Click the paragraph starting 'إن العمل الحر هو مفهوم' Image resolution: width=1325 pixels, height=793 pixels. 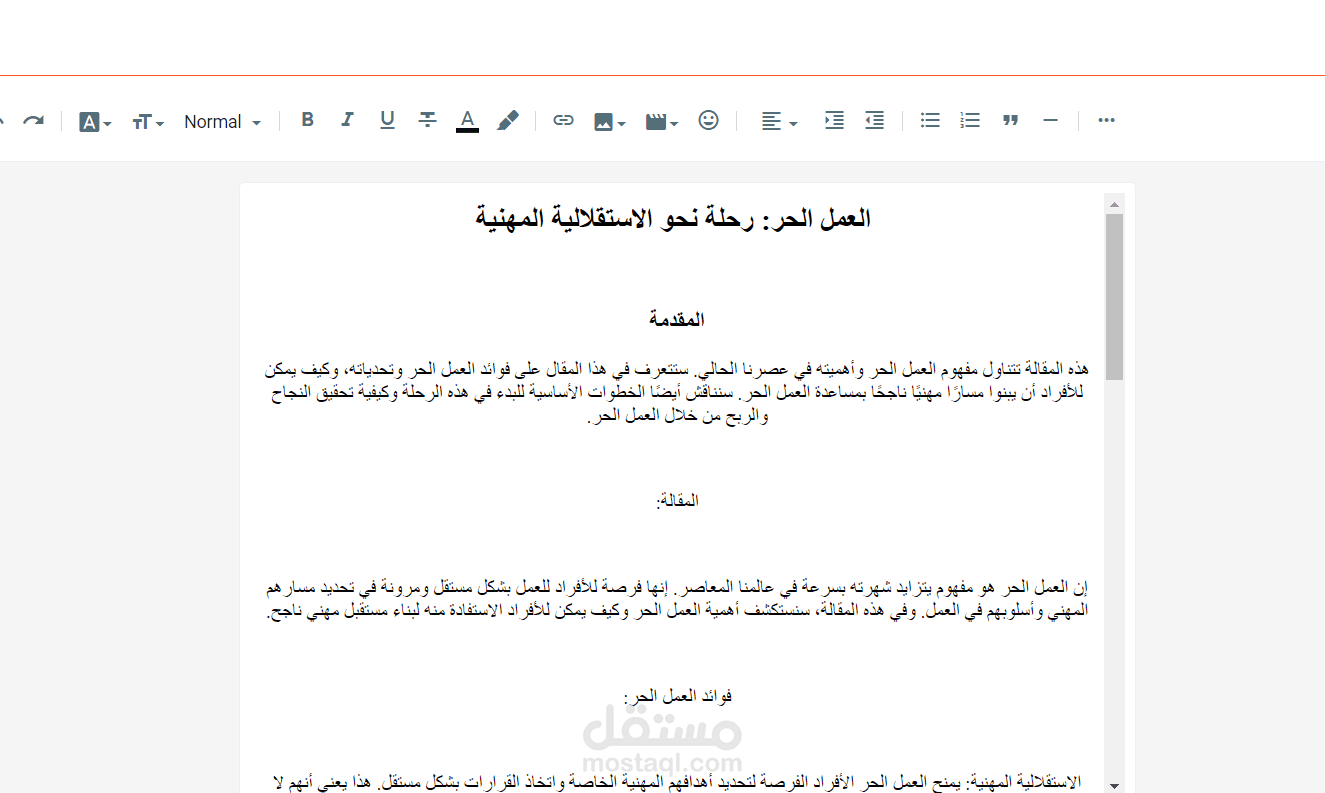point(677,599)
